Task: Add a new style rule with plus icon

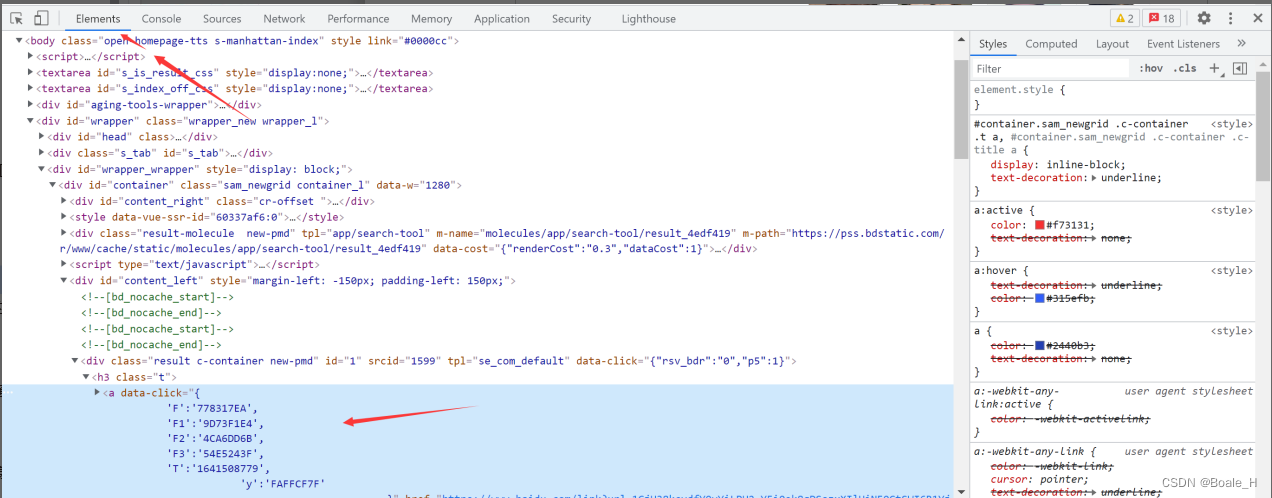Action: [1214, 68]
